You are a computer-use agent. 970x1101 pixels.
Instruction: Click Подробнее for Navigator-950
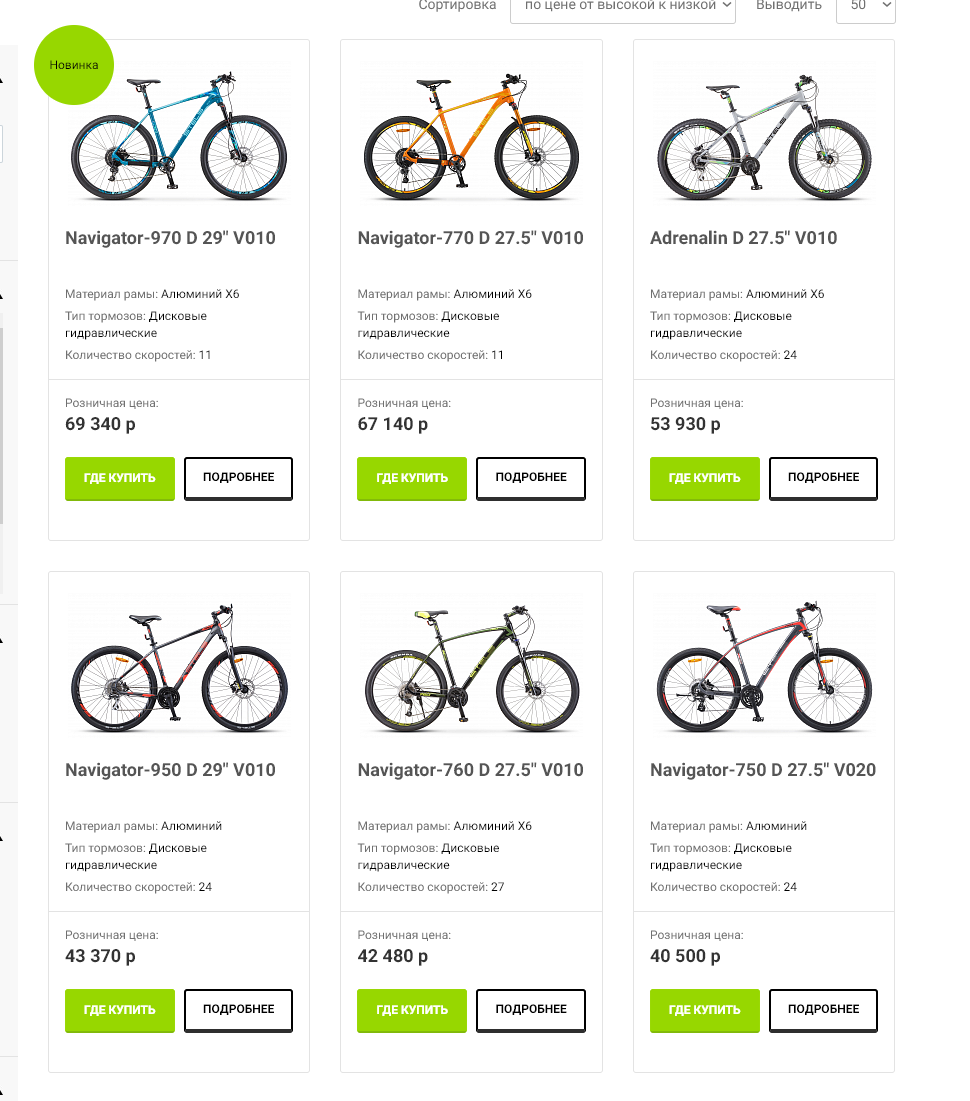pyautogui.click(x=238, y=1010)
